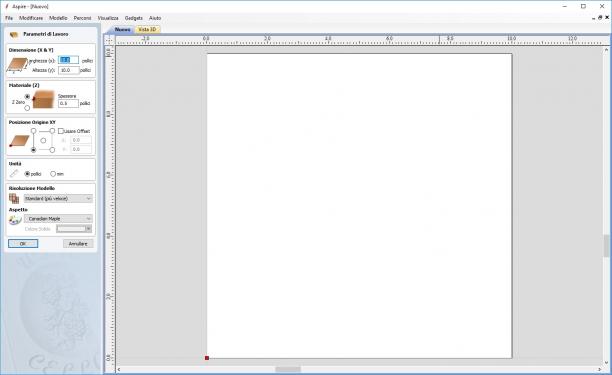This screenshot has height=375, width=612.
Task: Click the material block icon in Materiale section
Action: 43,100
